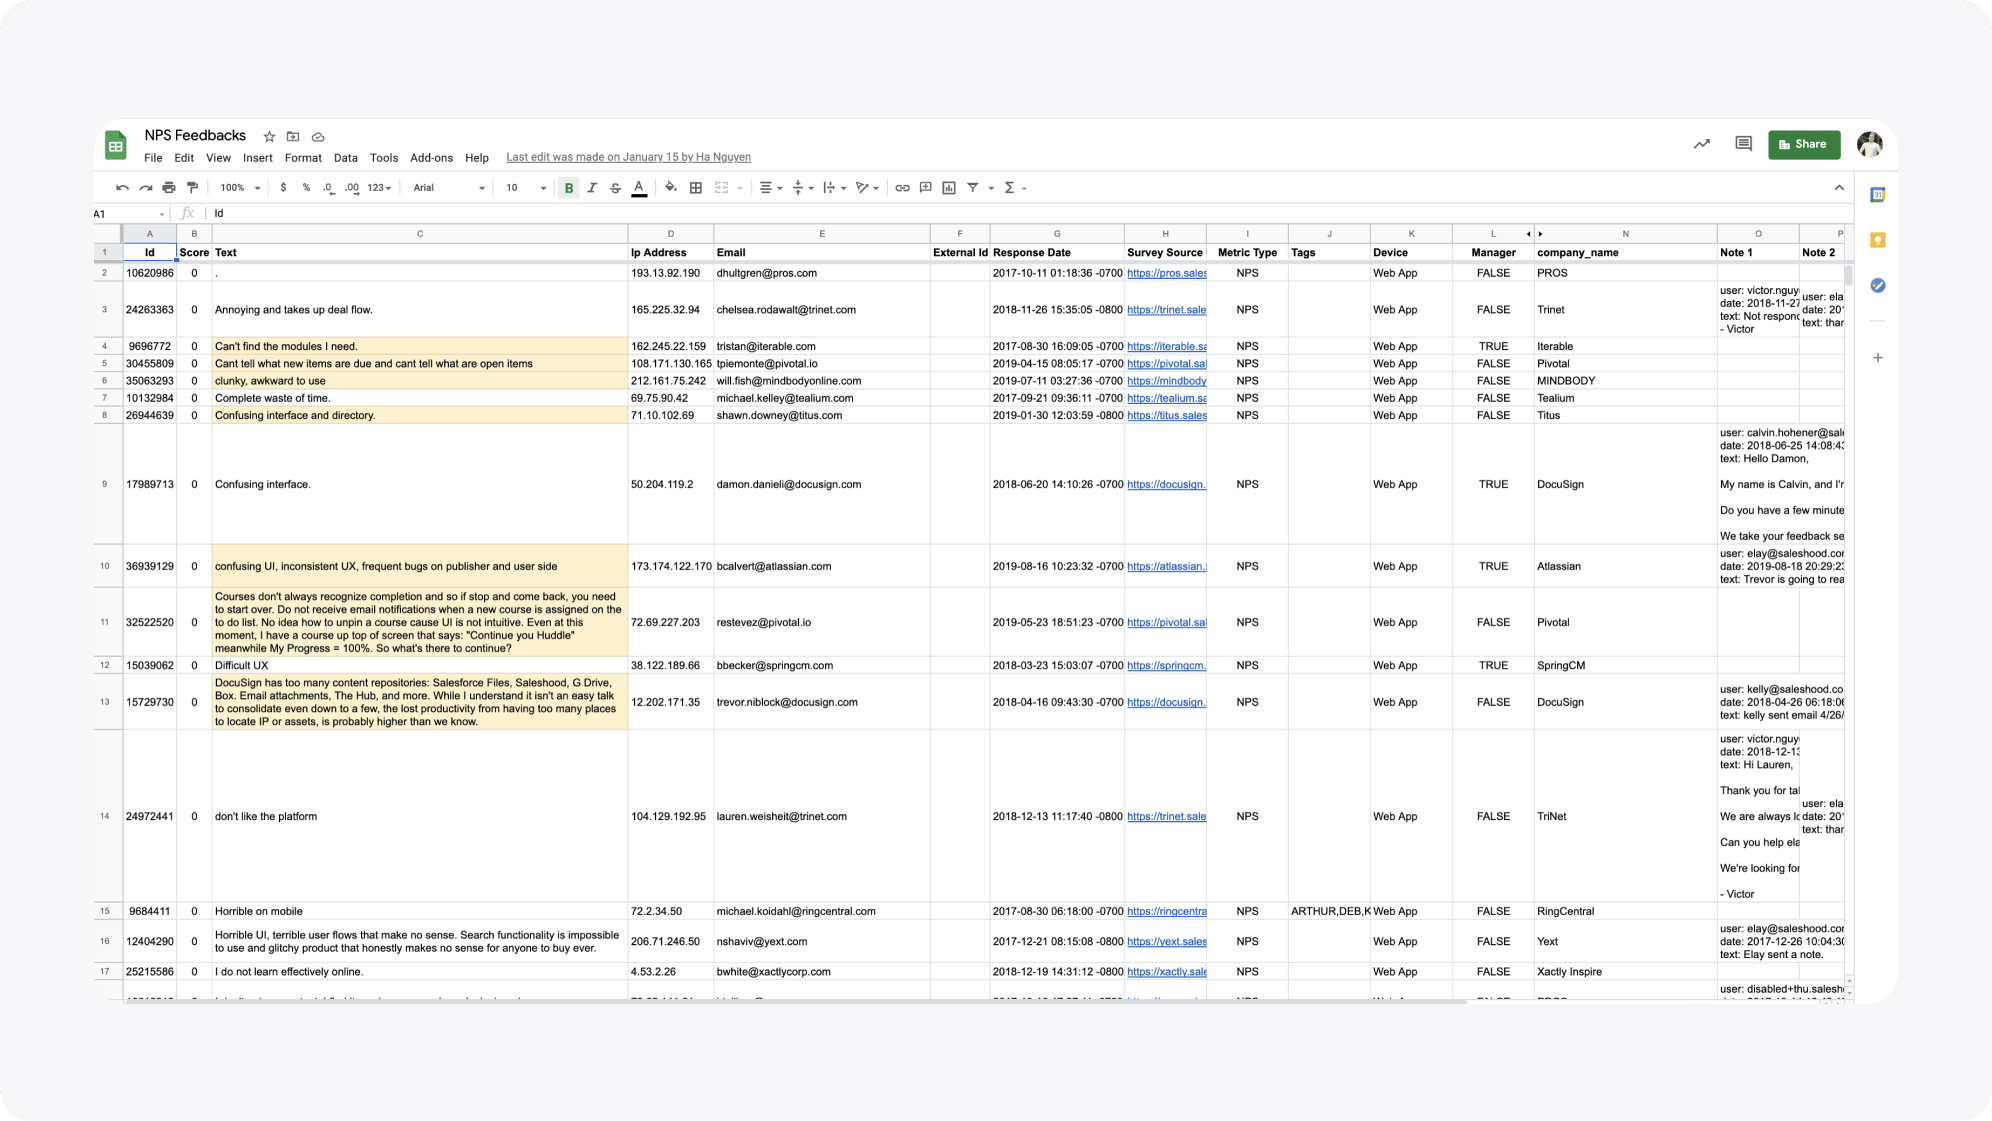1992x1121 pixels.
Task: Toggle italic formatting
Action: (x=592, y=188)
